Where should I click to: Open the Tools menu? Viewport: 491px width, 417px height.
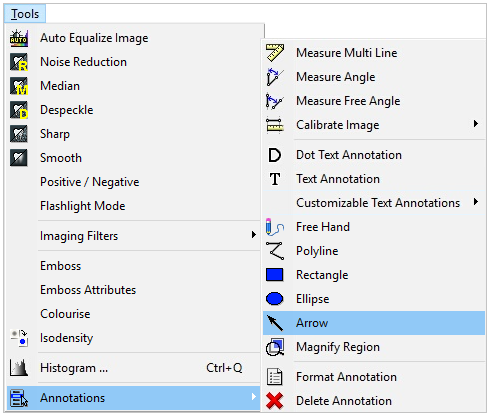[x=25, y=14]
